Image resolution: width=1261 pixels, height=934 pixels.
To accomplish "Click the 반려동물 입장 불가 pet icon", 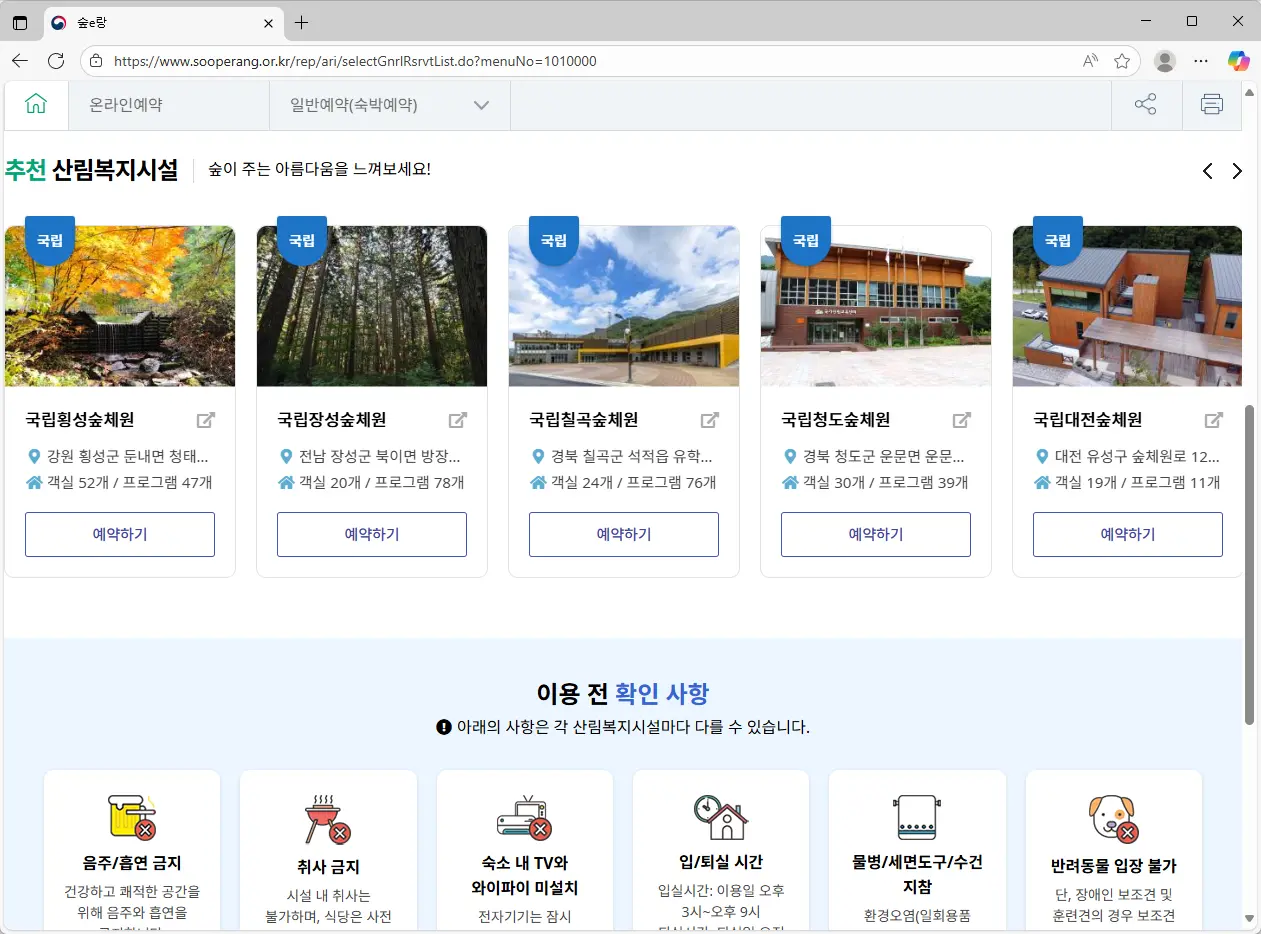I will coord(1113,816).
